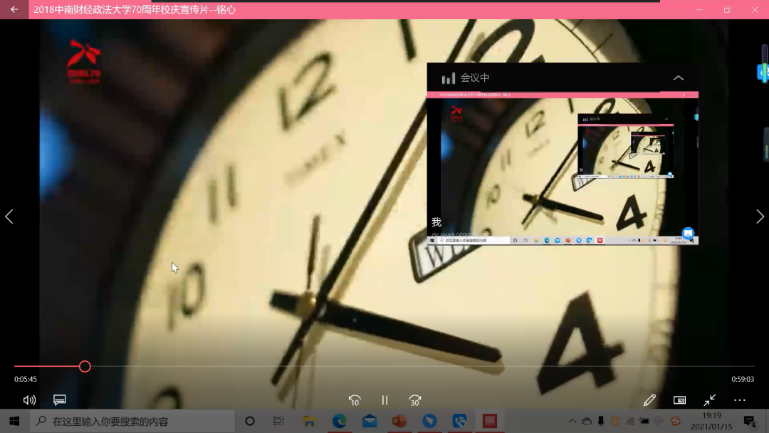Go back with the top-left arrow
The width and height of the screenshot is (769, 433).
pos(14,9)
